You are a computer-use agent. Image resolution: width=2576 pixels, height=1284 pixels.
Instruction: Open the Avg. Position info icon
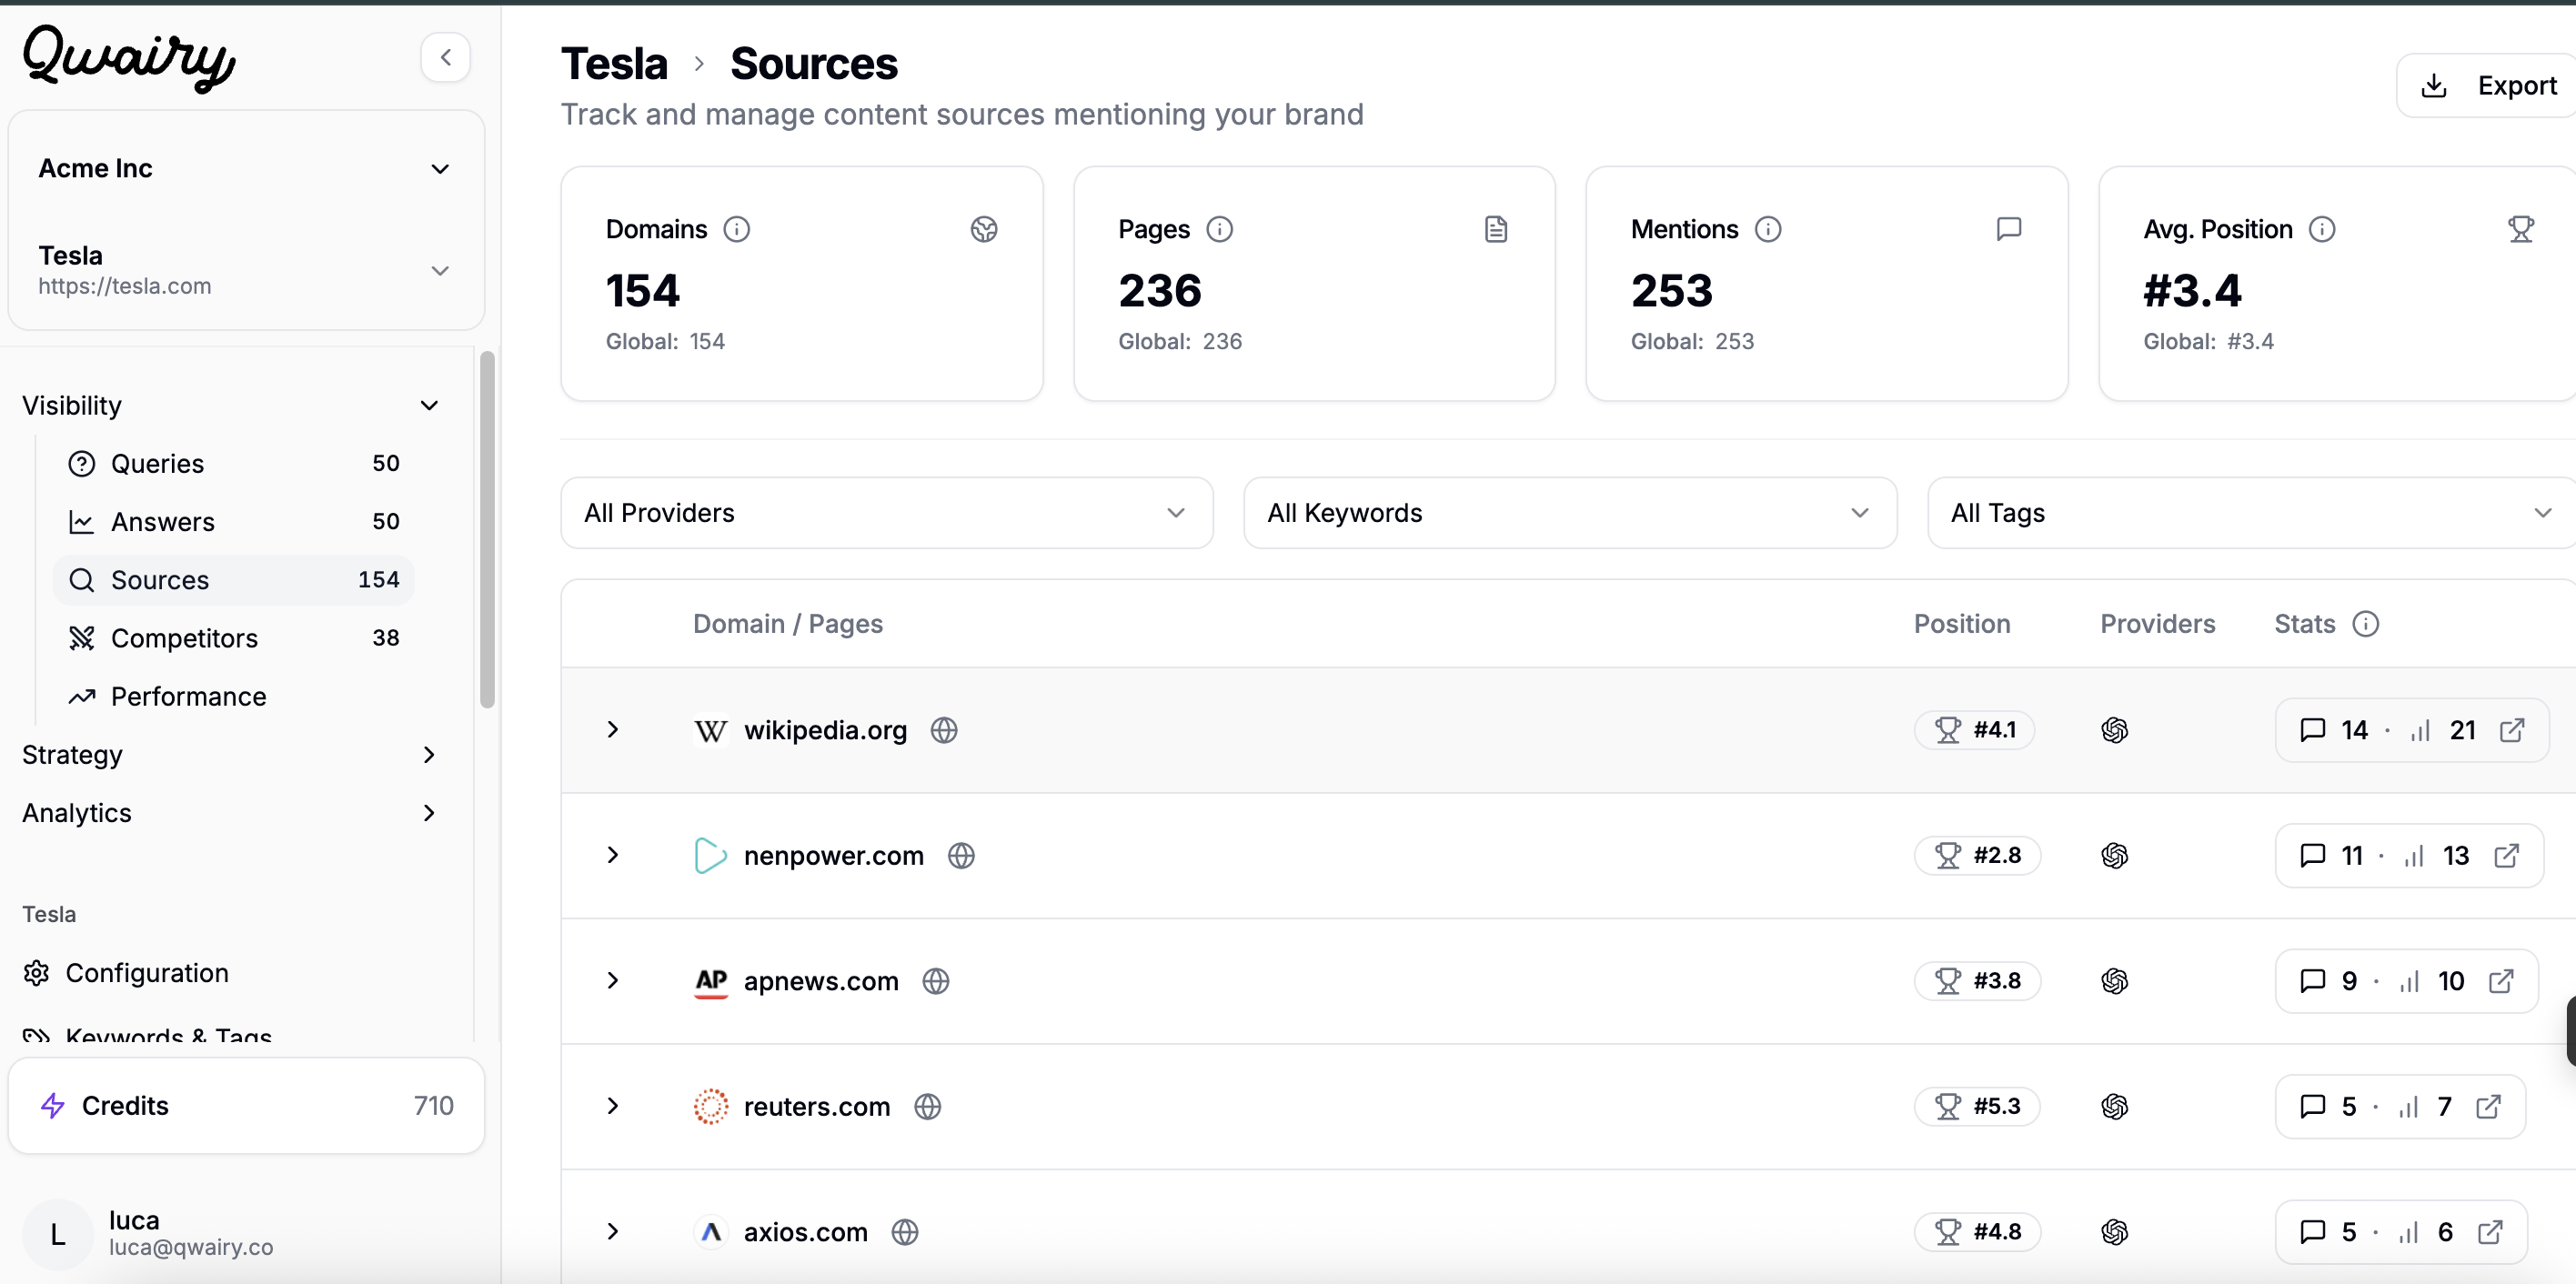pyautogui.click(x=2322, y=229)
